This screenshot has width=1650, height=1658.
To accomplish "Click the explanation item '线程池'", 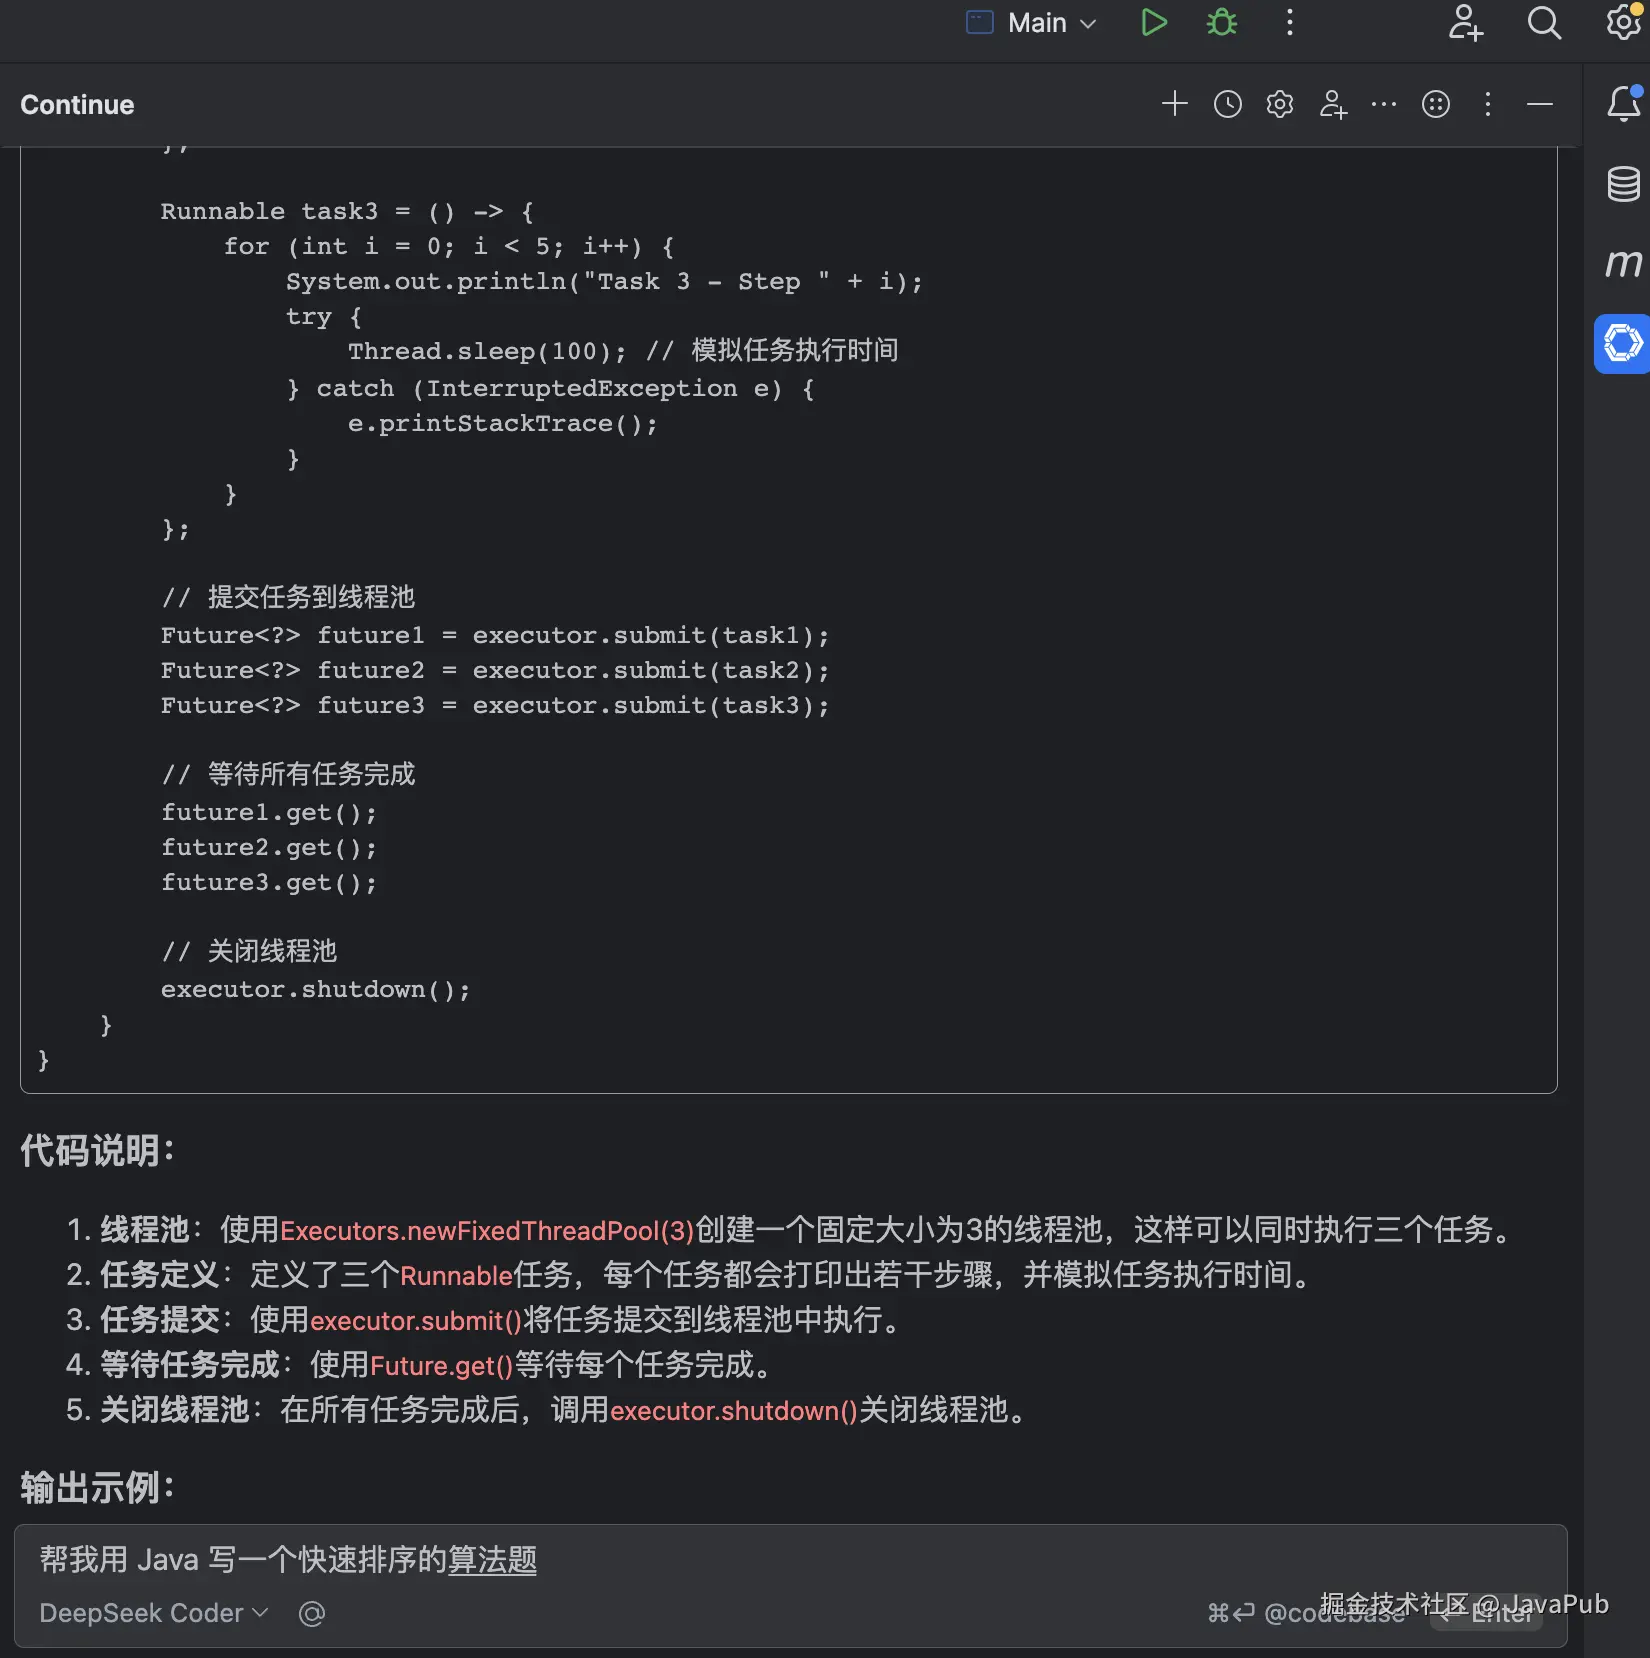I will click(x=144, y=1230).
